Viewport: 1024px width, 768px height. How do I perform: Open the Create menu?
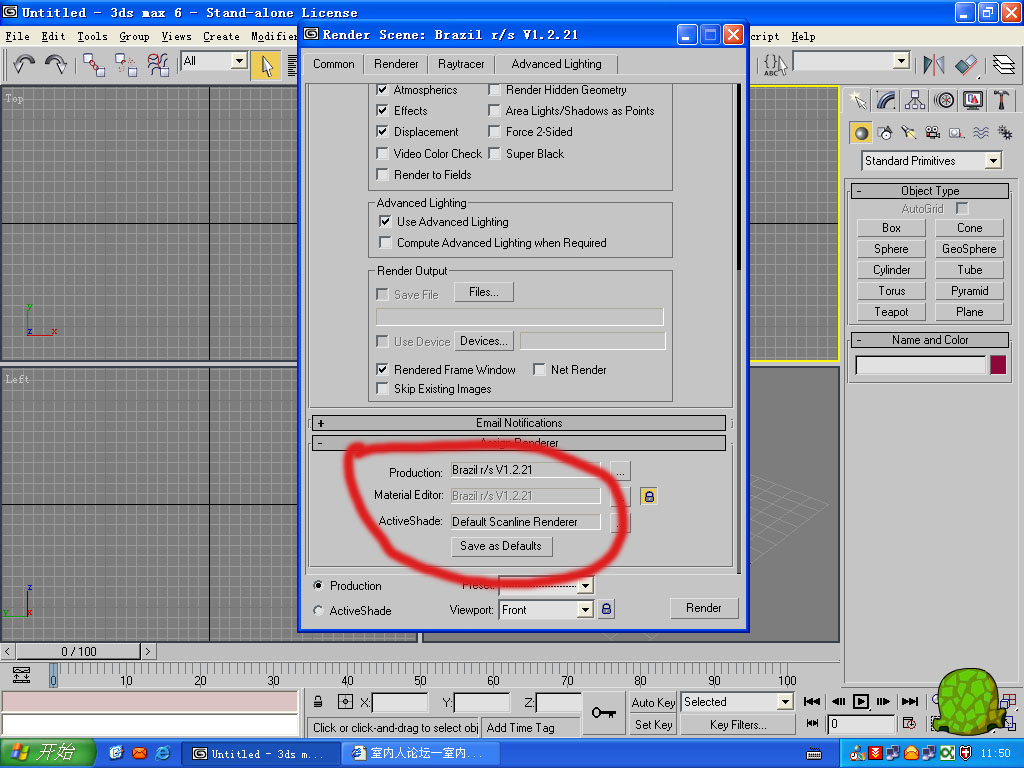[221, 37]
